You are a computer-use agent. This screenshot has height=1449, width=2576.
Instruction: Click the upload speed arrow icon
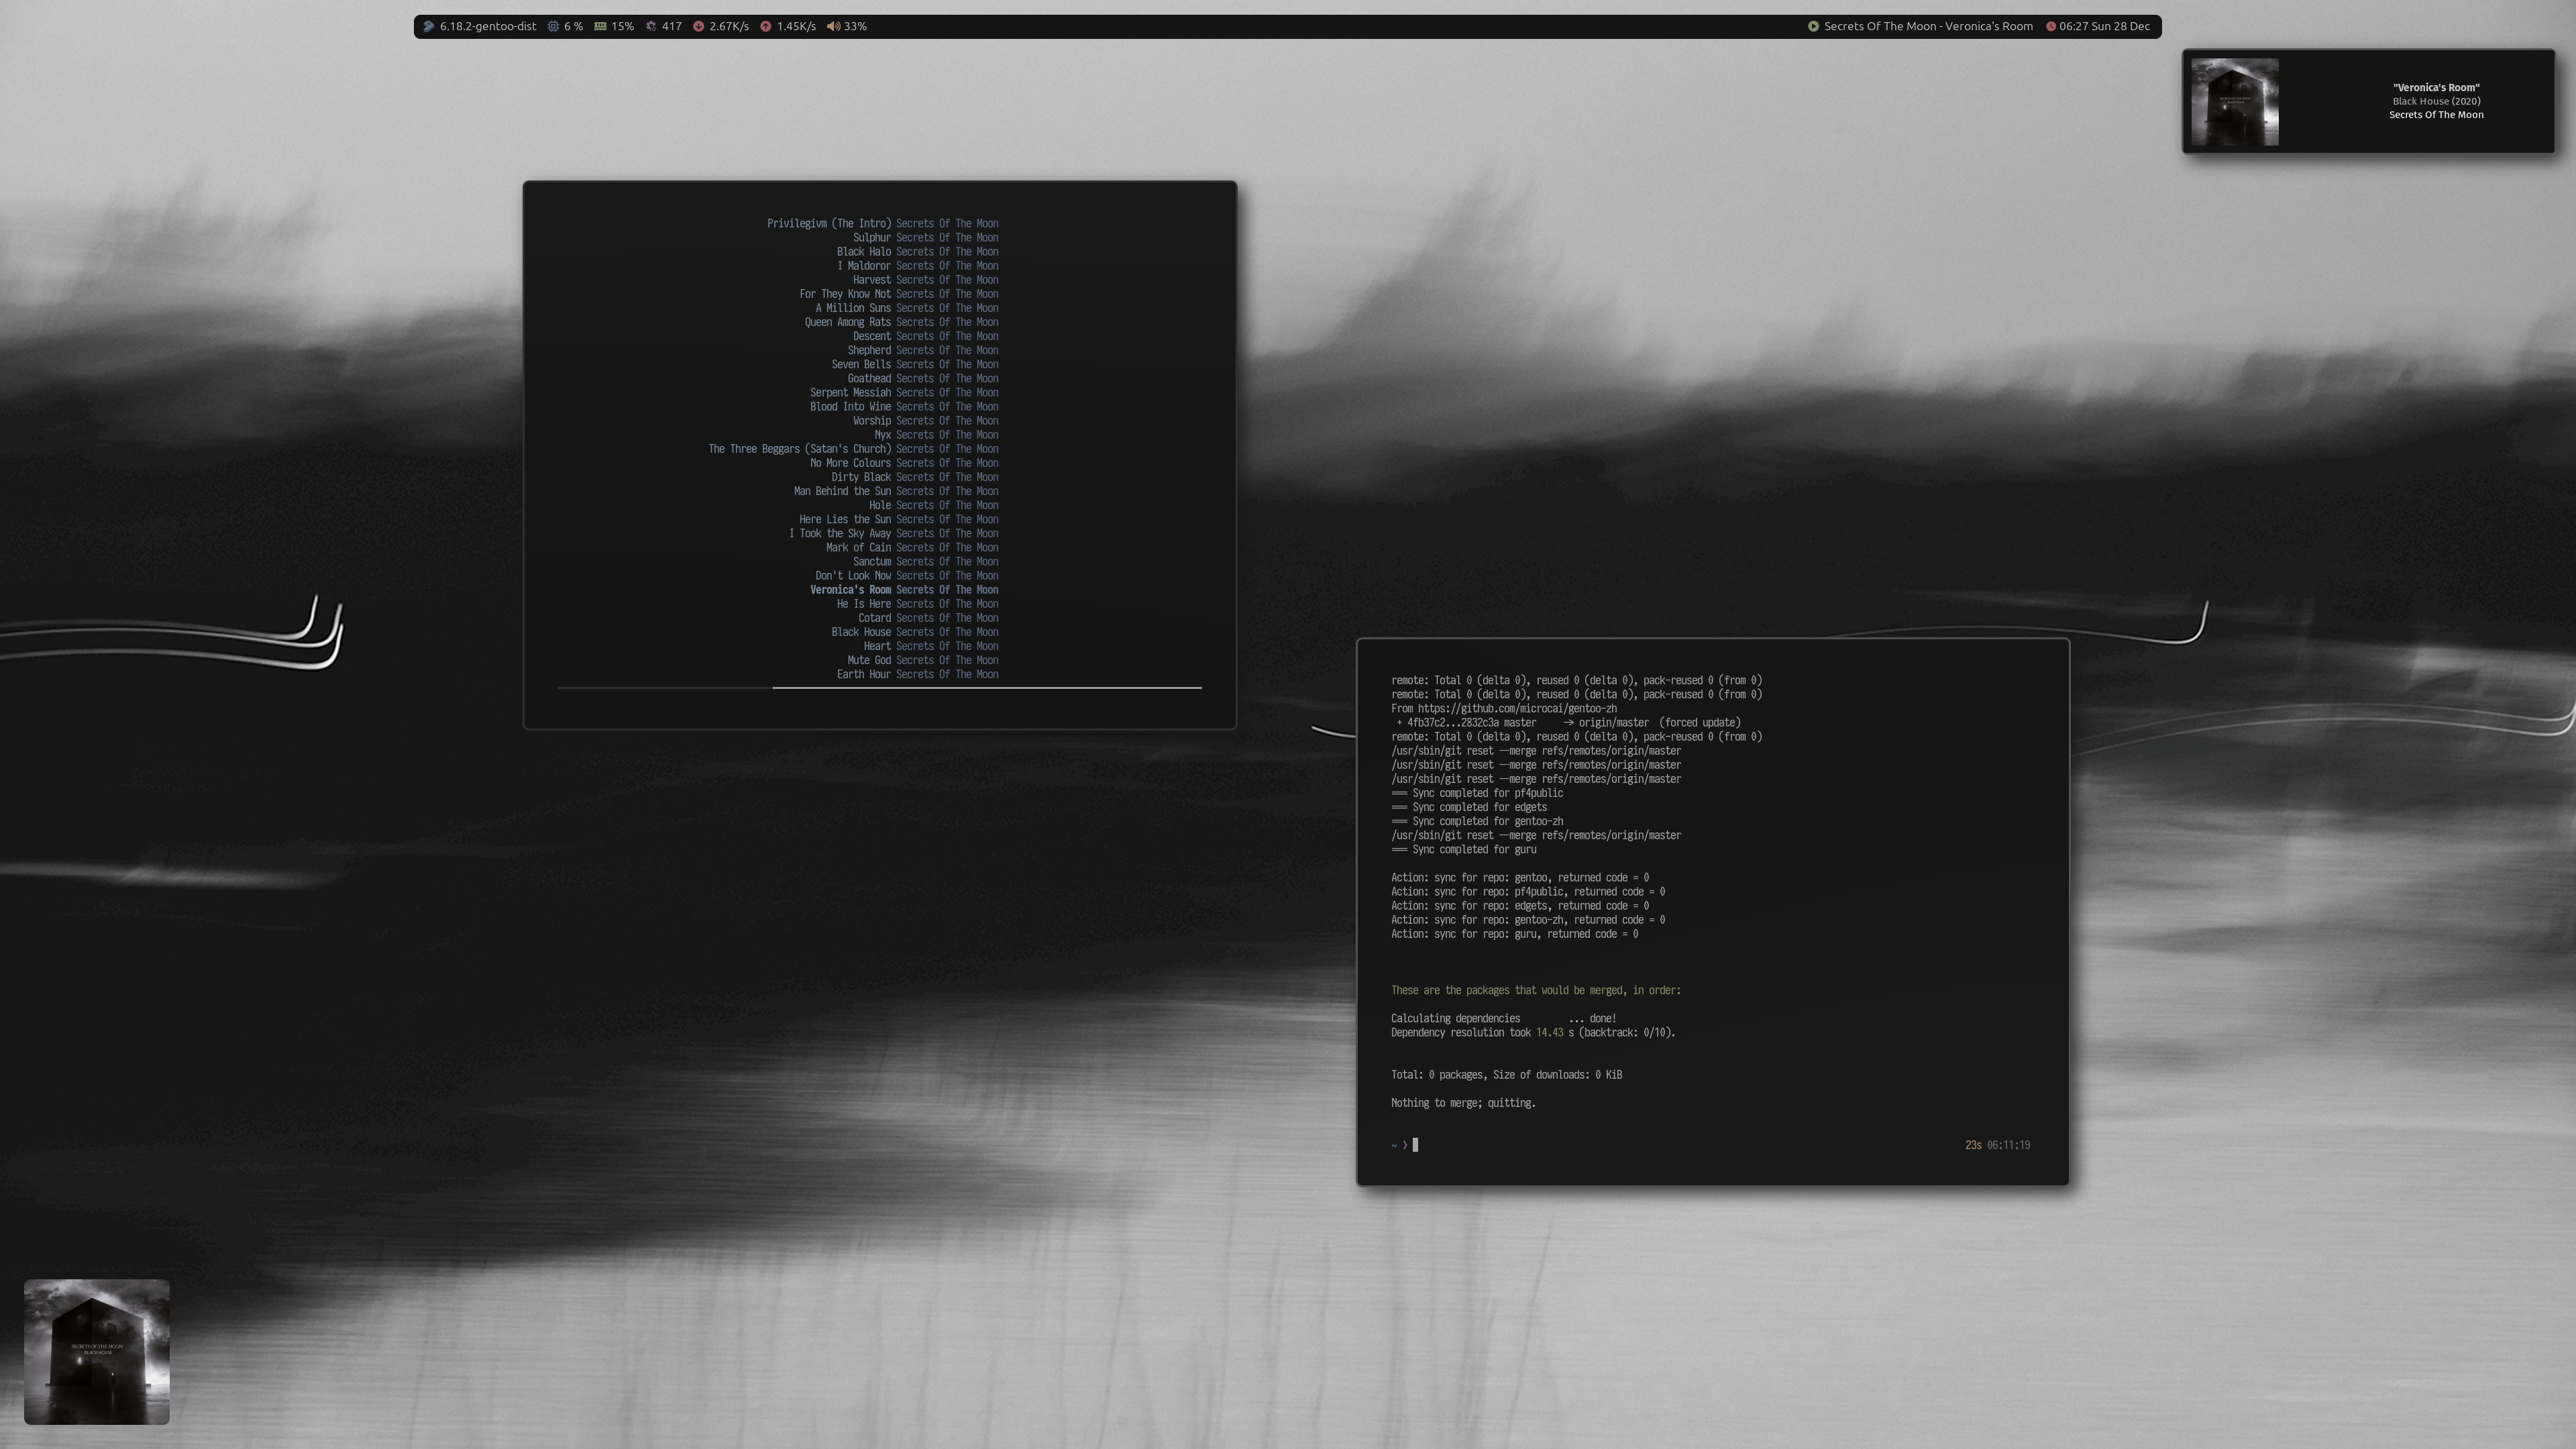(765, 27)
